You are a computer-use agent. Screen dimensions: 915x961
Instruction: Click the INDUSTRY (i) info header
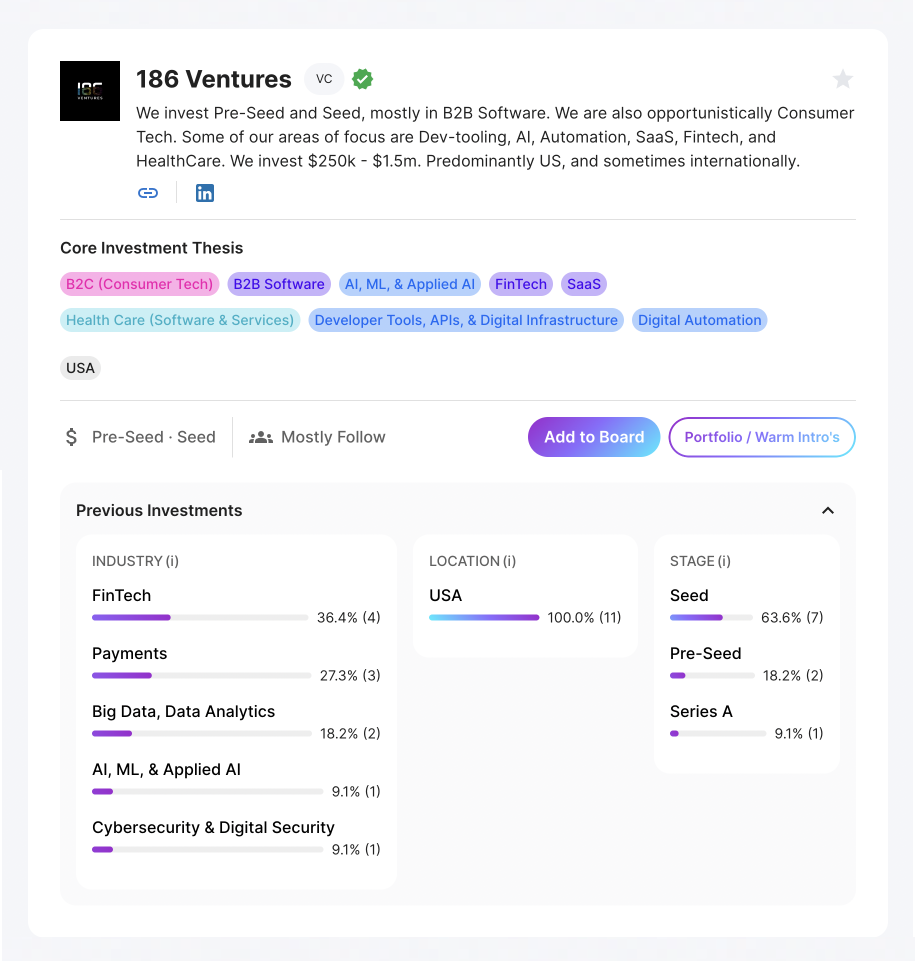[x=135, y=561]
